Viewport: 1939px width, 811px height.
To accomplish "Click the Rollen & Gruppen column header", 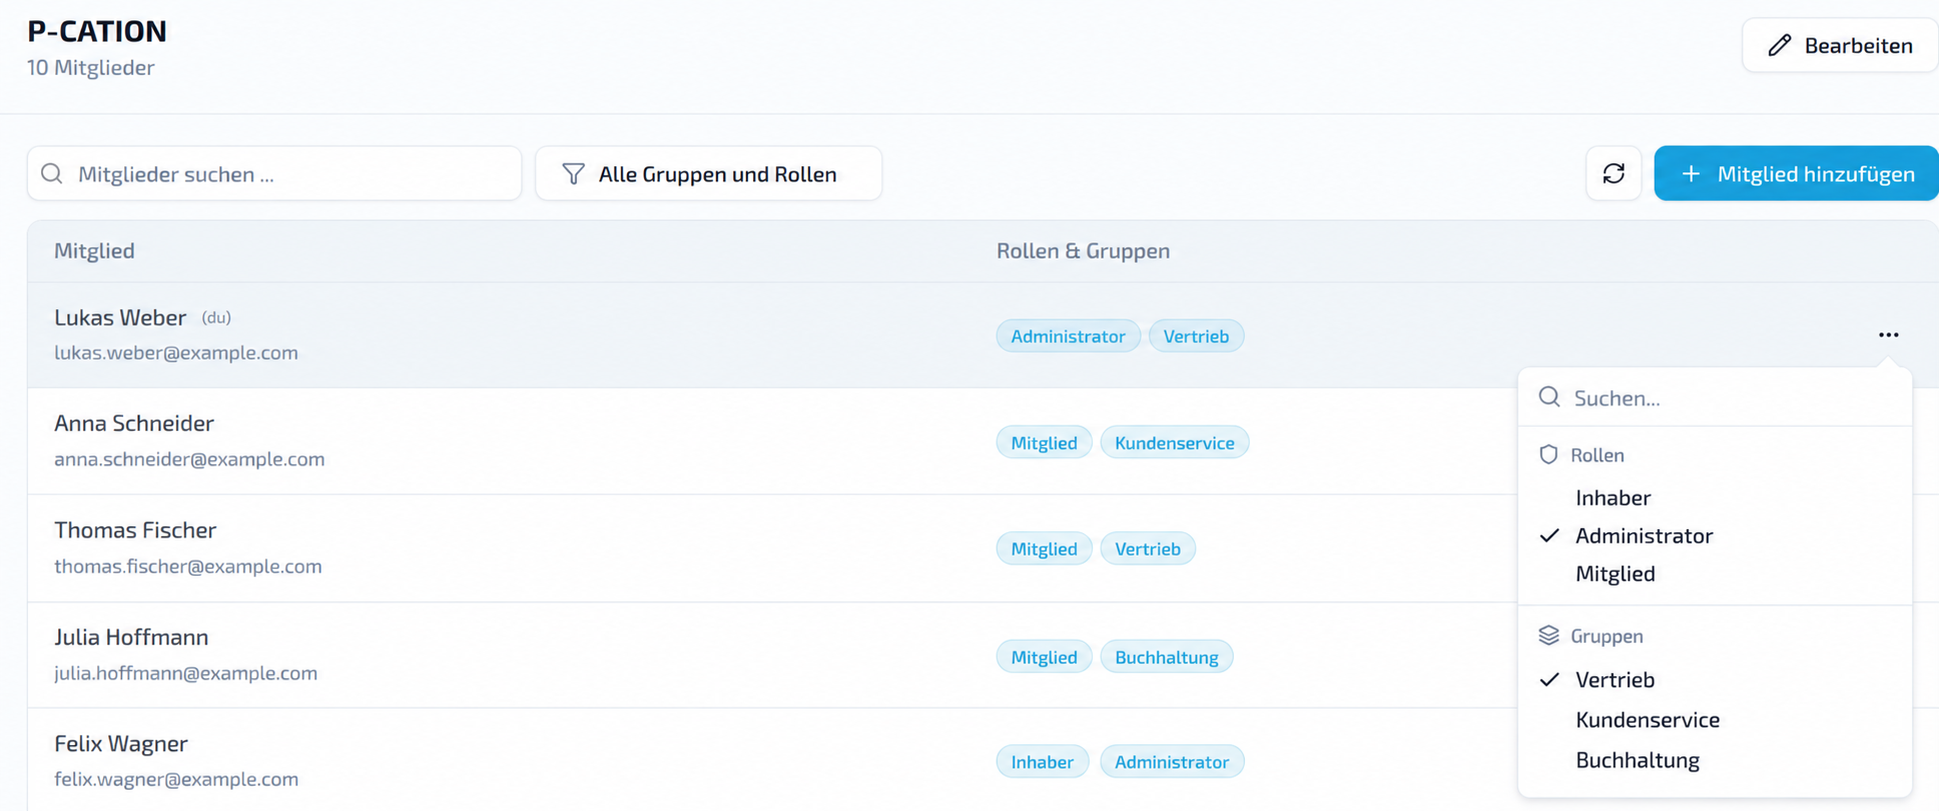I will 1083,251.
